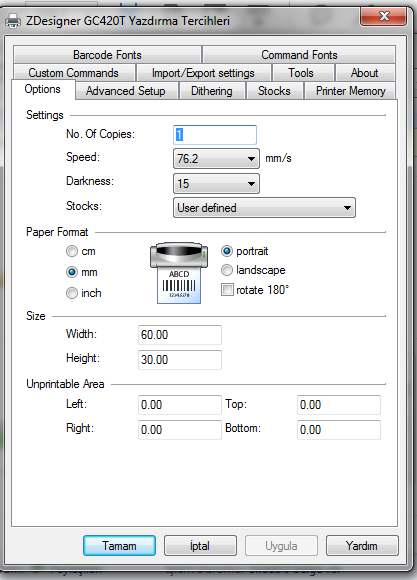Close the printing preferences dialog
417x580 pixels.
point(383,16)
